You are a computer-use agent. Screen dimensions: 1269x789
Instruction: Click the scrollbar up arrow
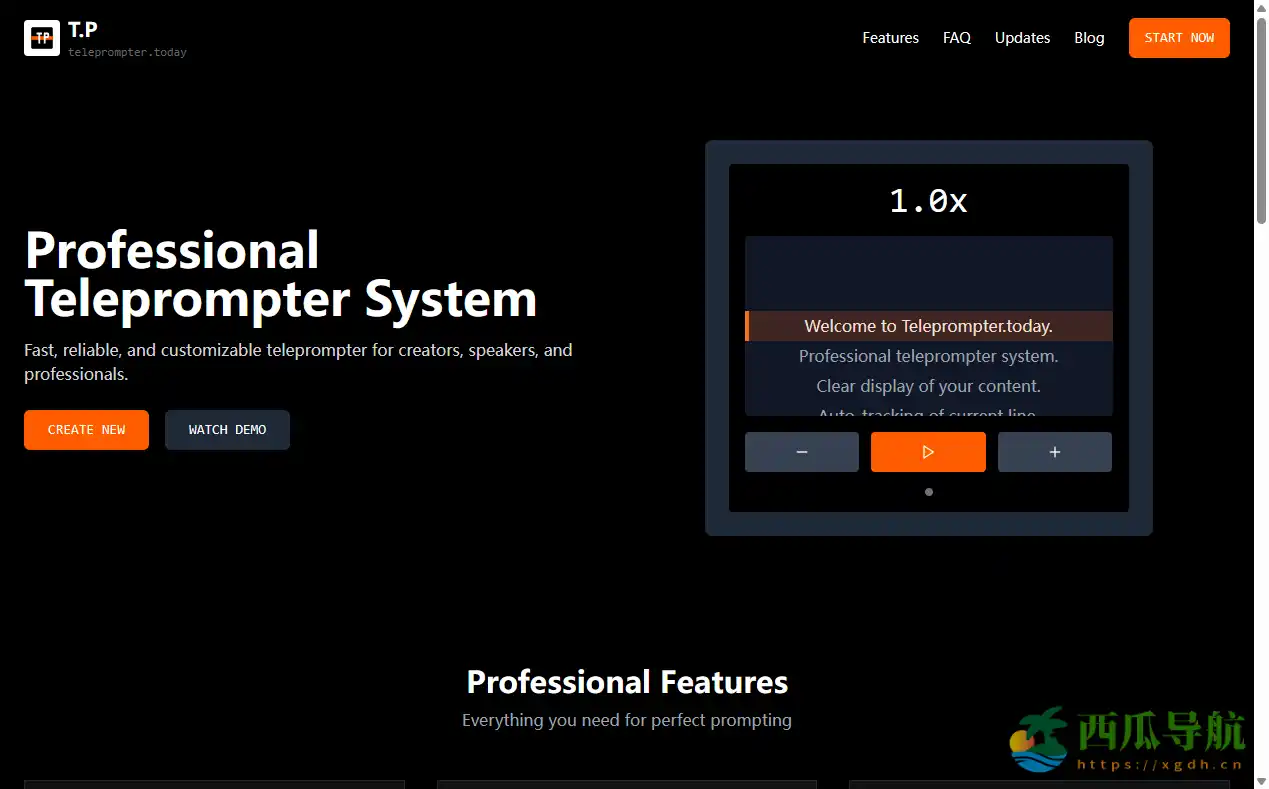pyautogui.click(x=1261, y=8)
